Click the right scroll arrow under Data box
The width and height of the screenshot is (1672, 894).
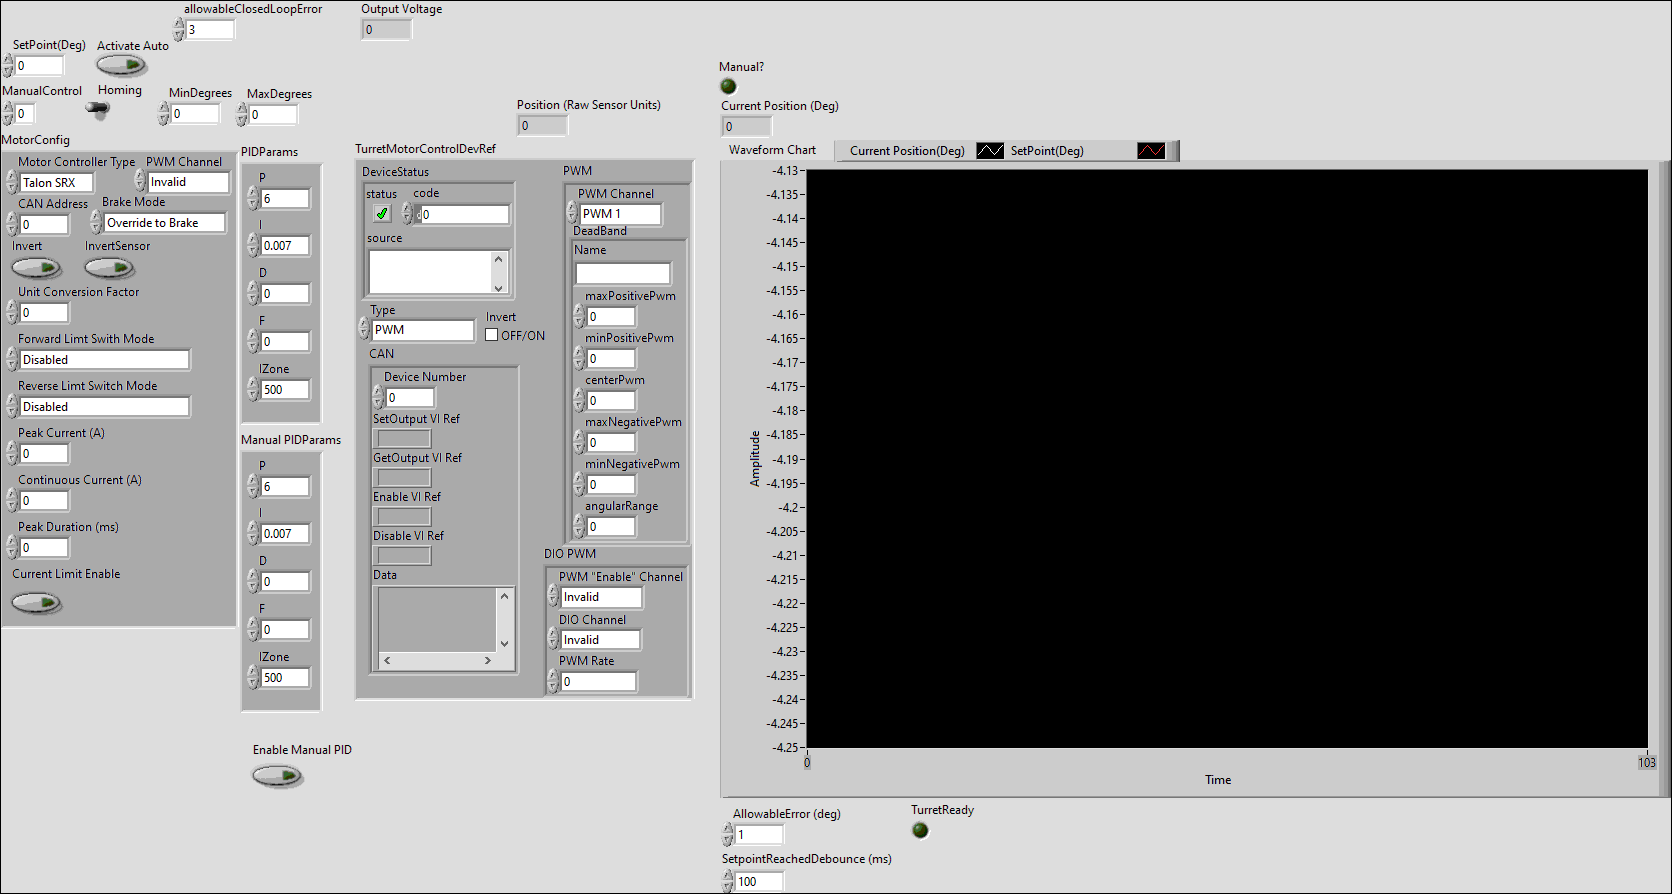488,660
